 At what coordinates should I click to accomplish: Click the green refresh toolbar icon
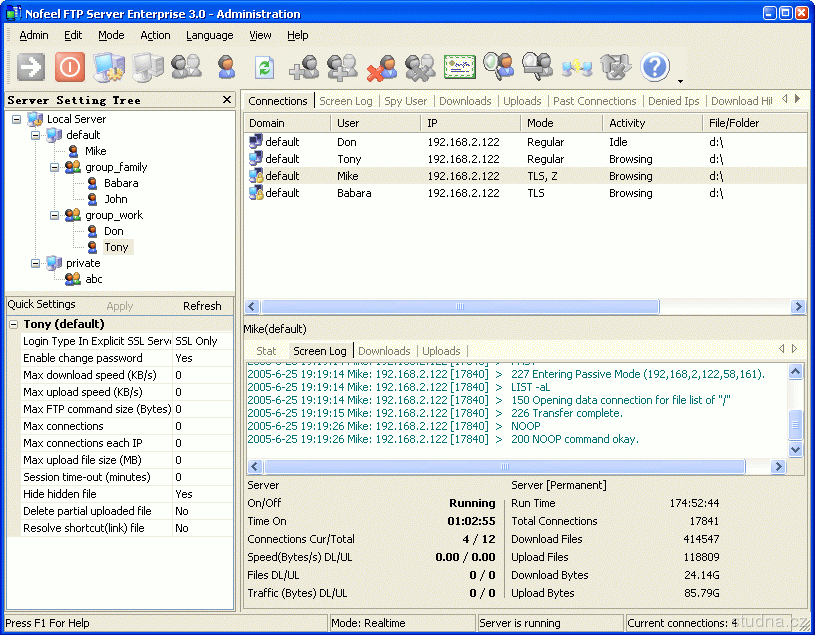264,67
